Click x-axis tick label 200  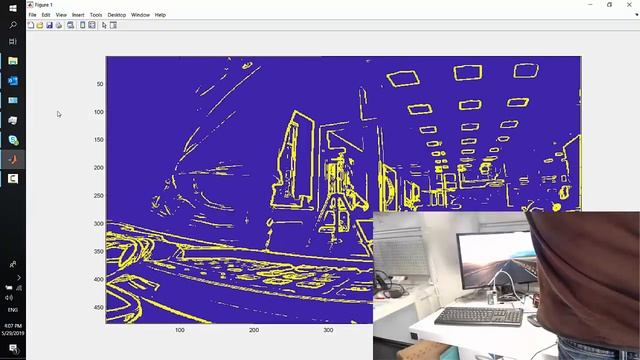coord(254,330)
